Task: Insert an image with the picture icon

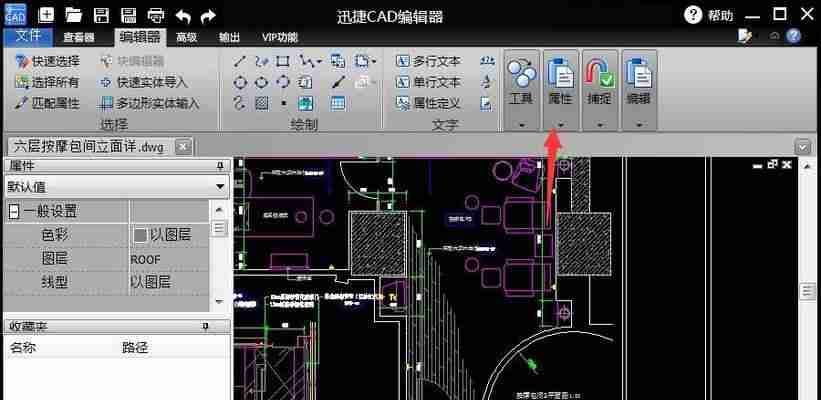Action: pos(306,103)
